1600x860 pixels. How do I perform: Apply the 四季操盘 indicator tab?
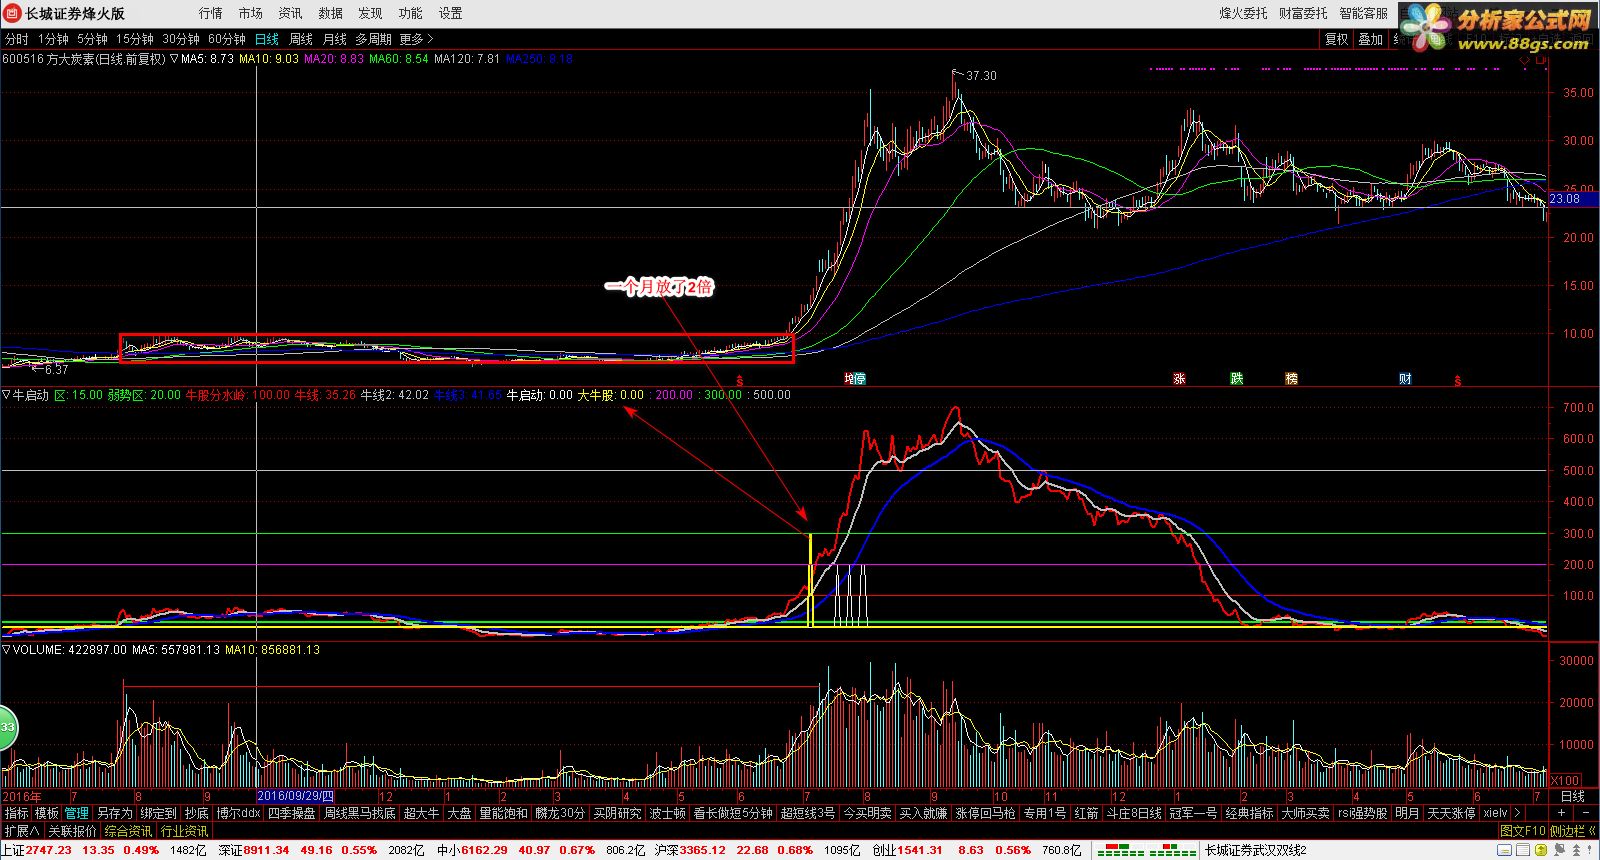291,813
